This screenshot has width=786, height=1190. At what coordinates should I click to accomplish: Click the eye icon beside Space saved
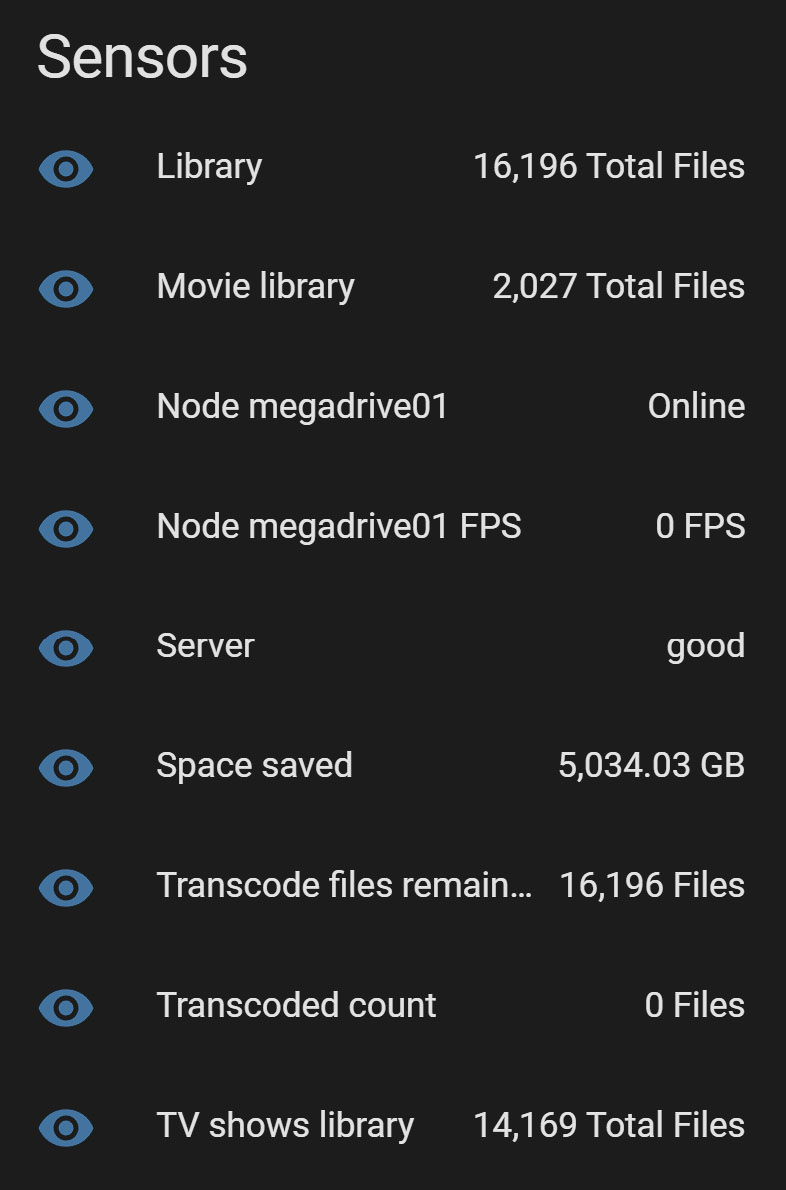click(x=66, y=767)
